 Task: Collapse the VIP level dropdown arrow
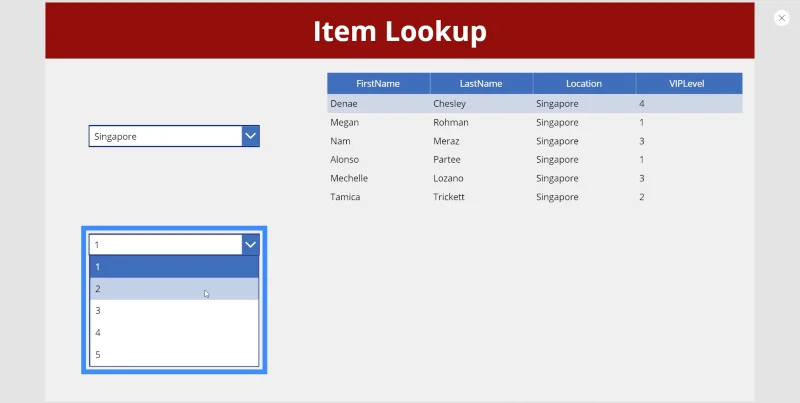pyautogui.click(x=251, y=245)
